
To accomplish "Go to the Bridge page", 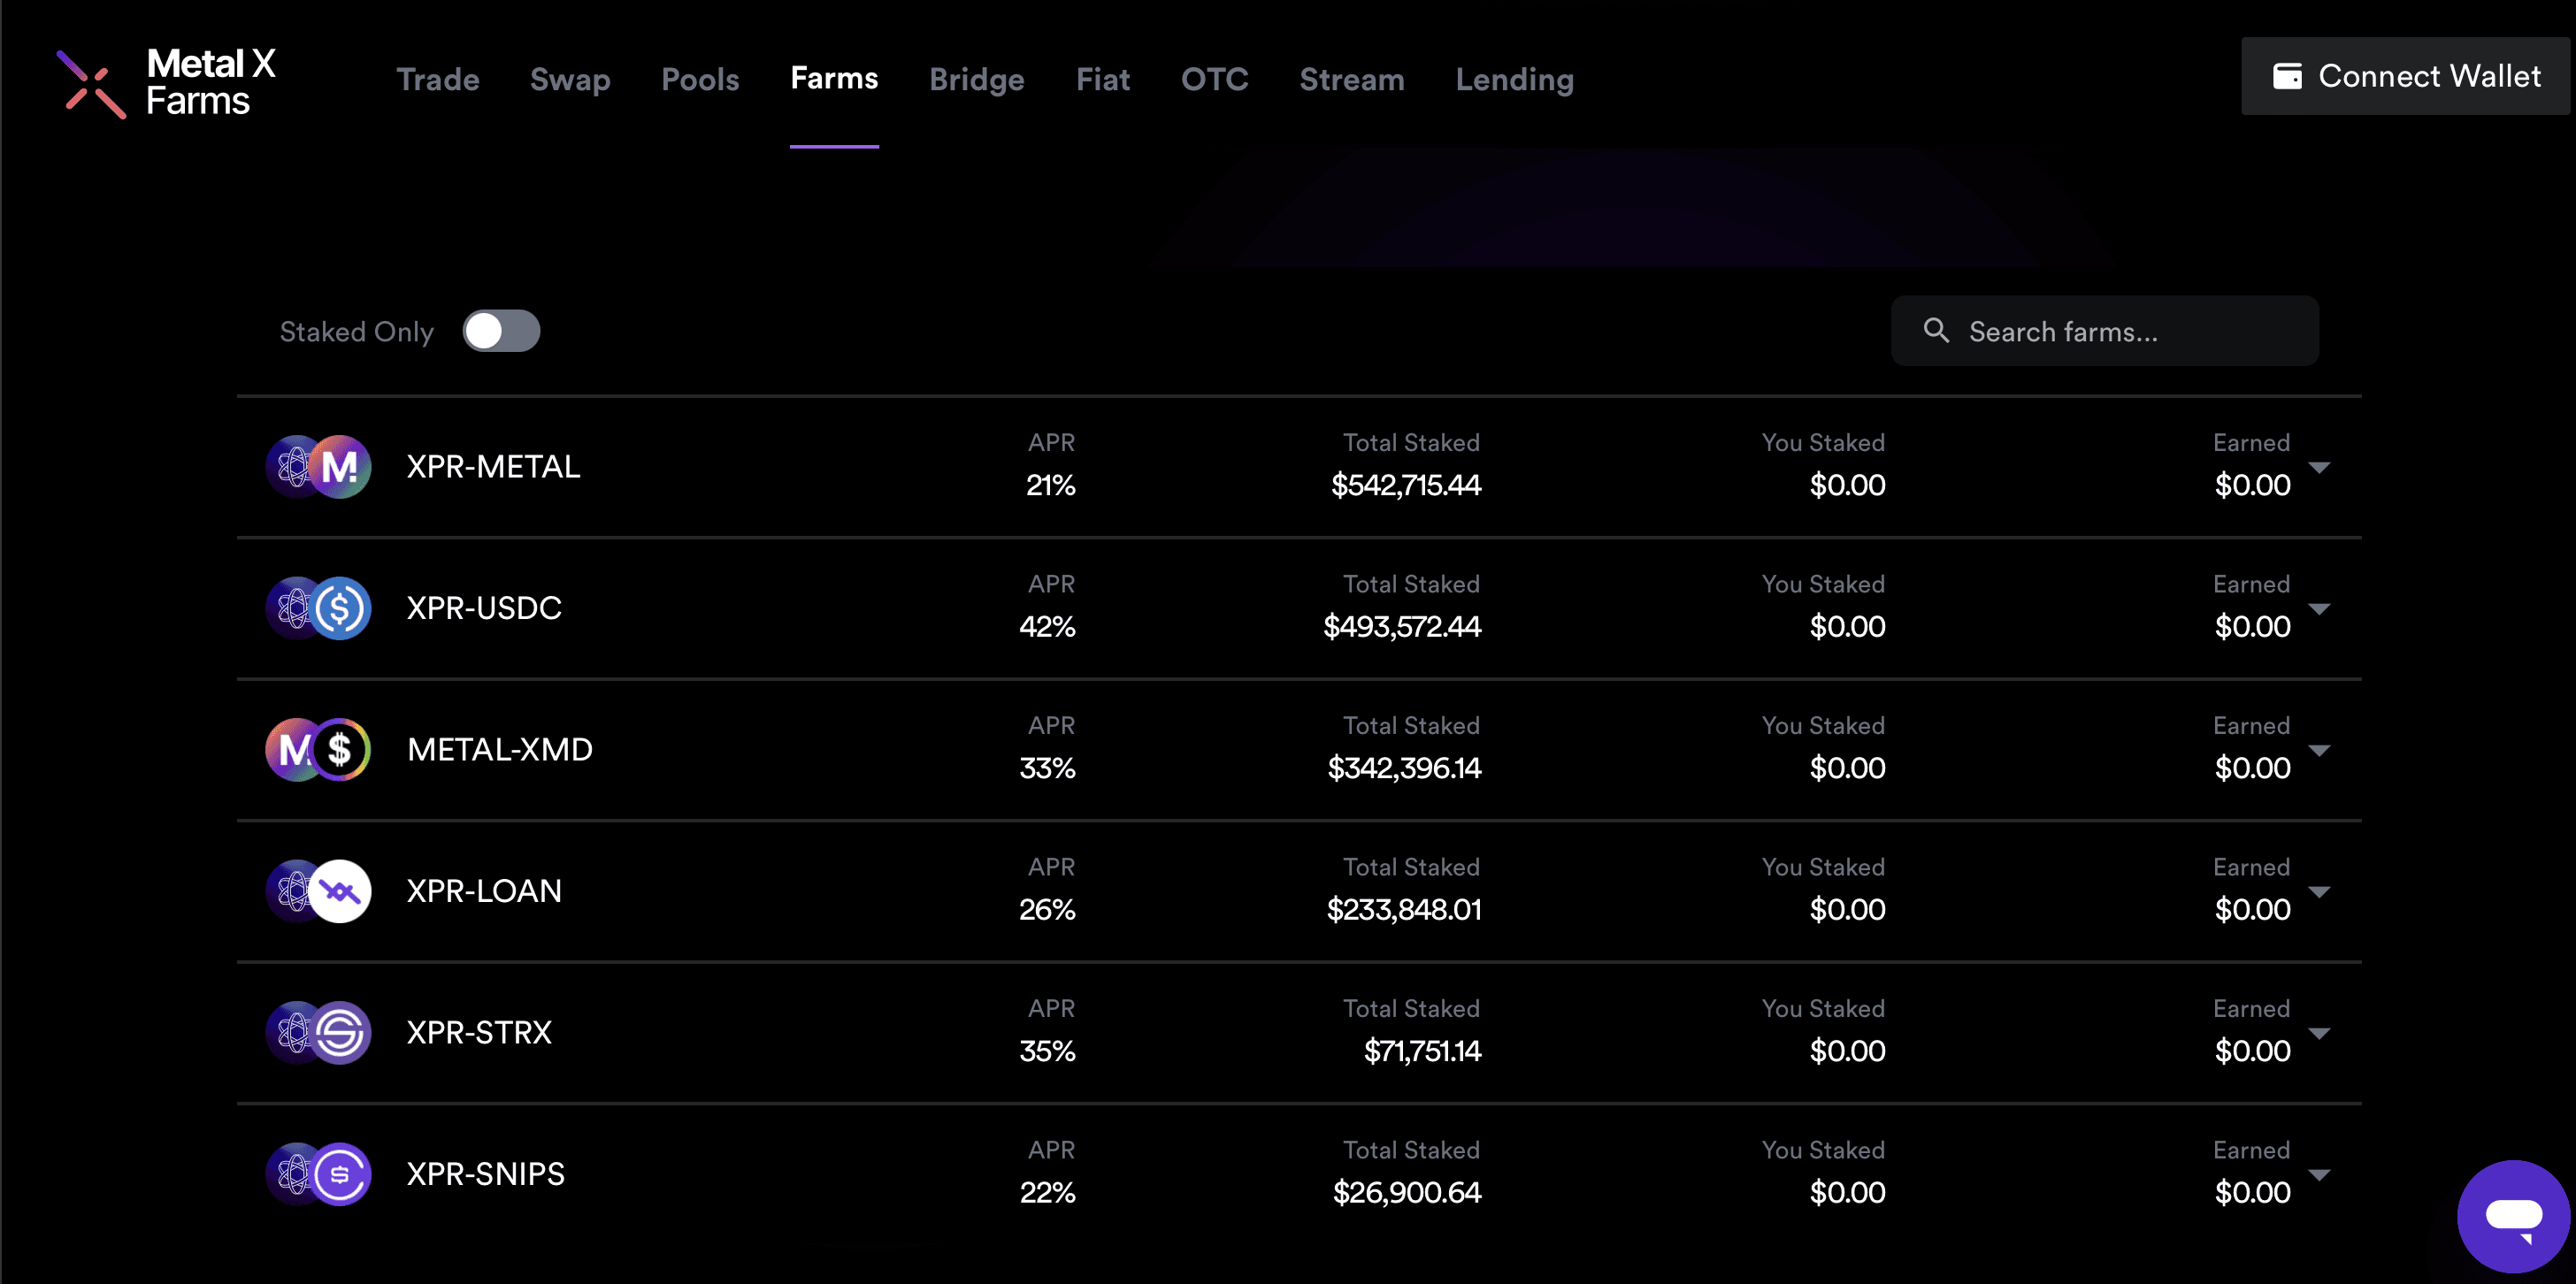I will 976,79.
